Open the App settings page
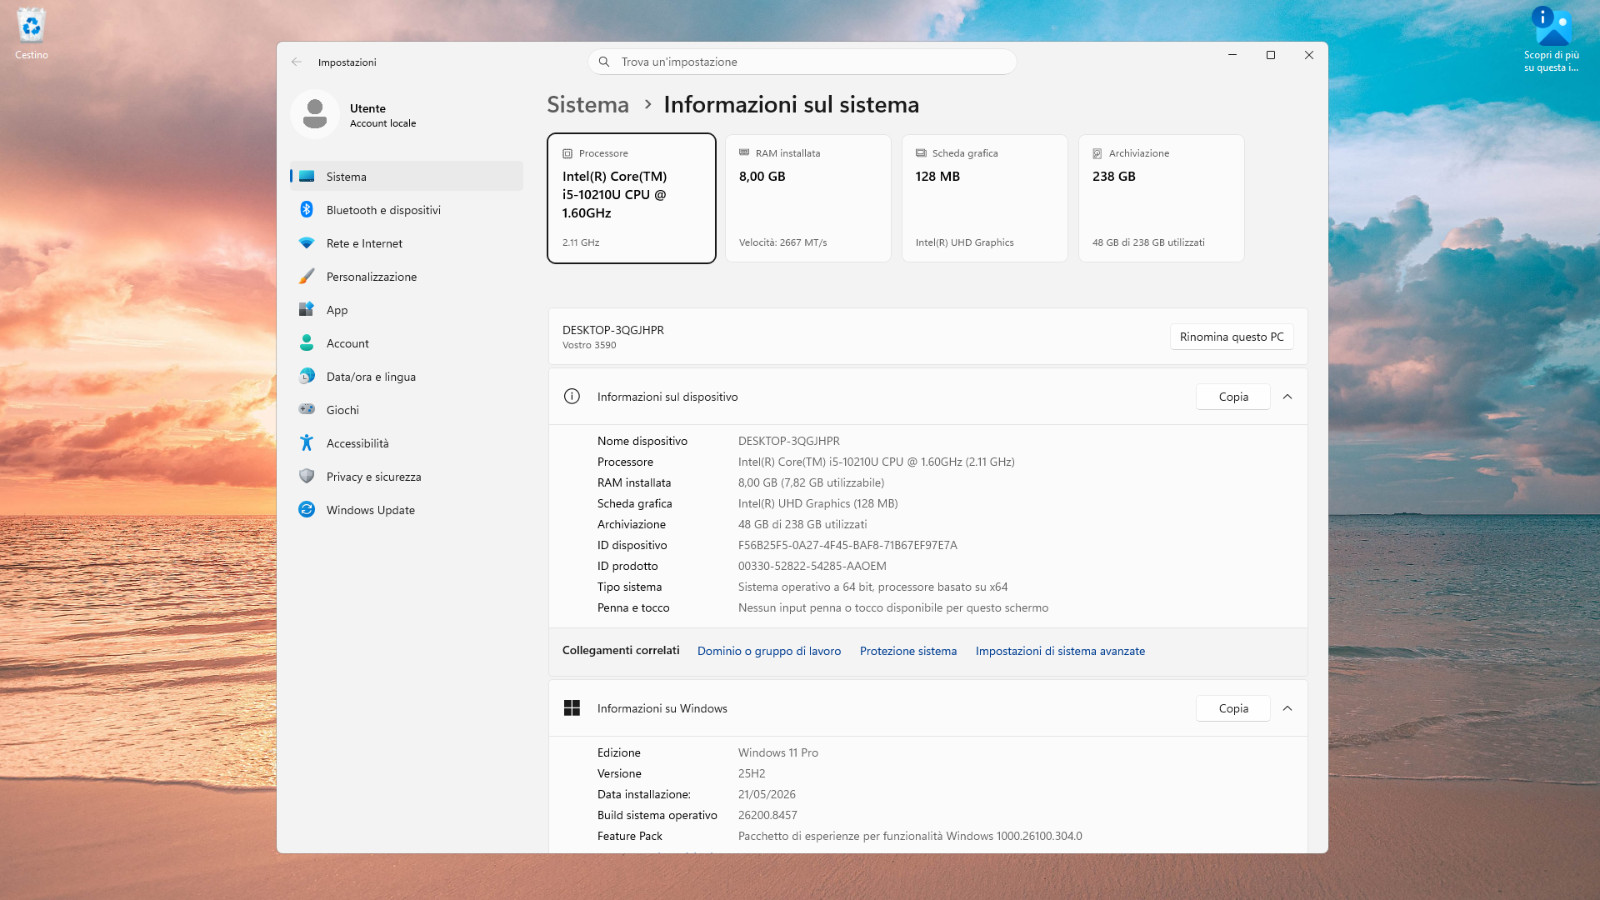This screenshot has height=900, width=1600. (x=407, y=310)
